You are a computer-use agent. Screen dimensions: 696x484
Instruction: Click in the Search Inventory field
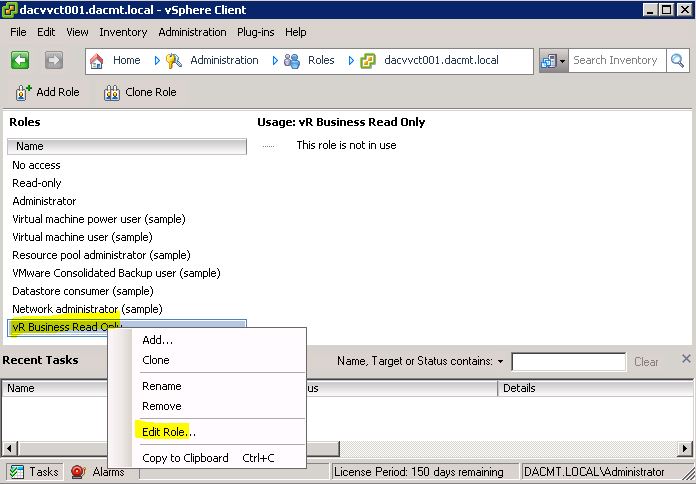(617, 60)
